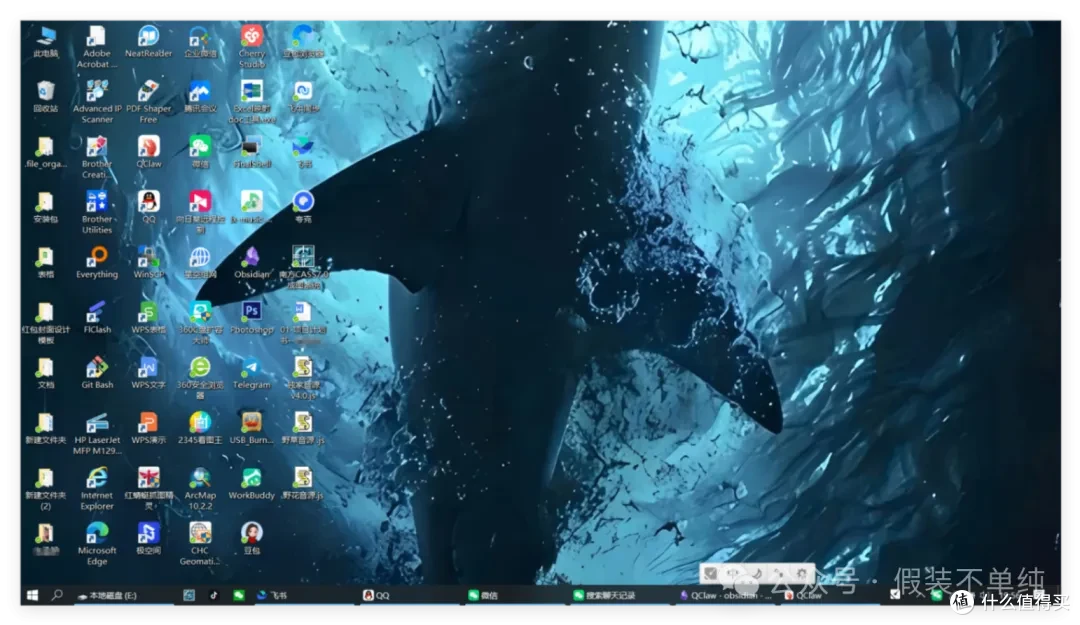This screenshot has width=1080, height=625.
Task: Open the 此电脑 This PC icon
Action: click(45, 41)
